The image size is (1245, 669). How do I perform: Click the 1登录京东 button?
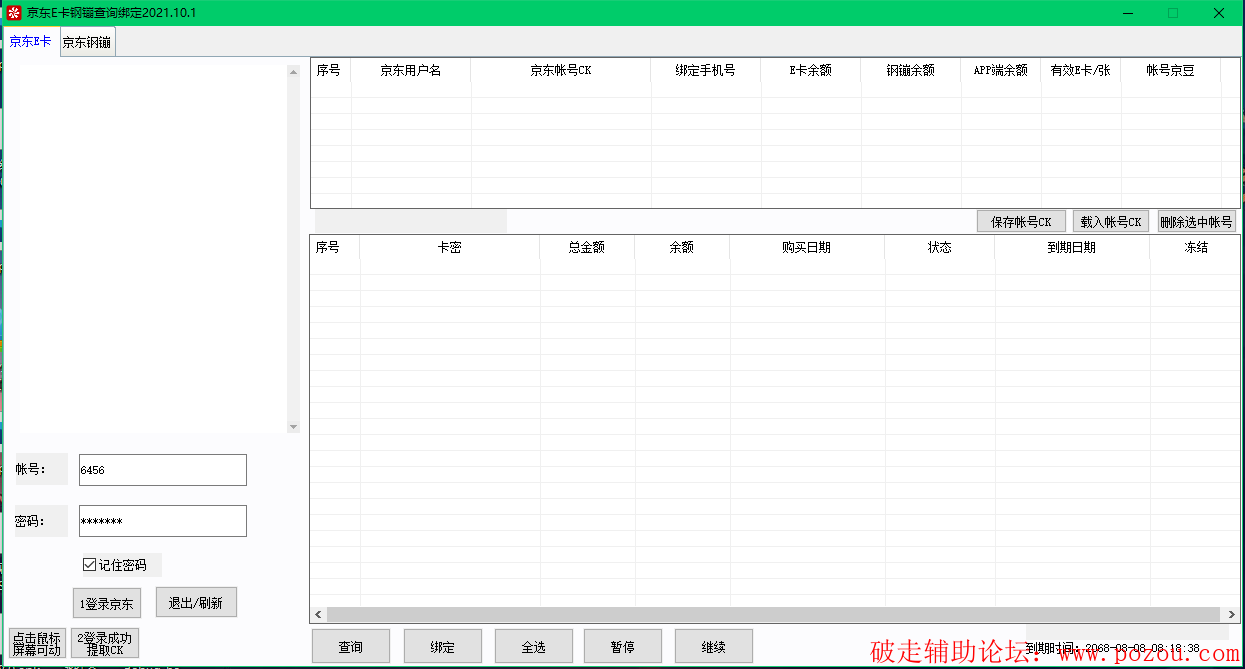click(107, 604)
